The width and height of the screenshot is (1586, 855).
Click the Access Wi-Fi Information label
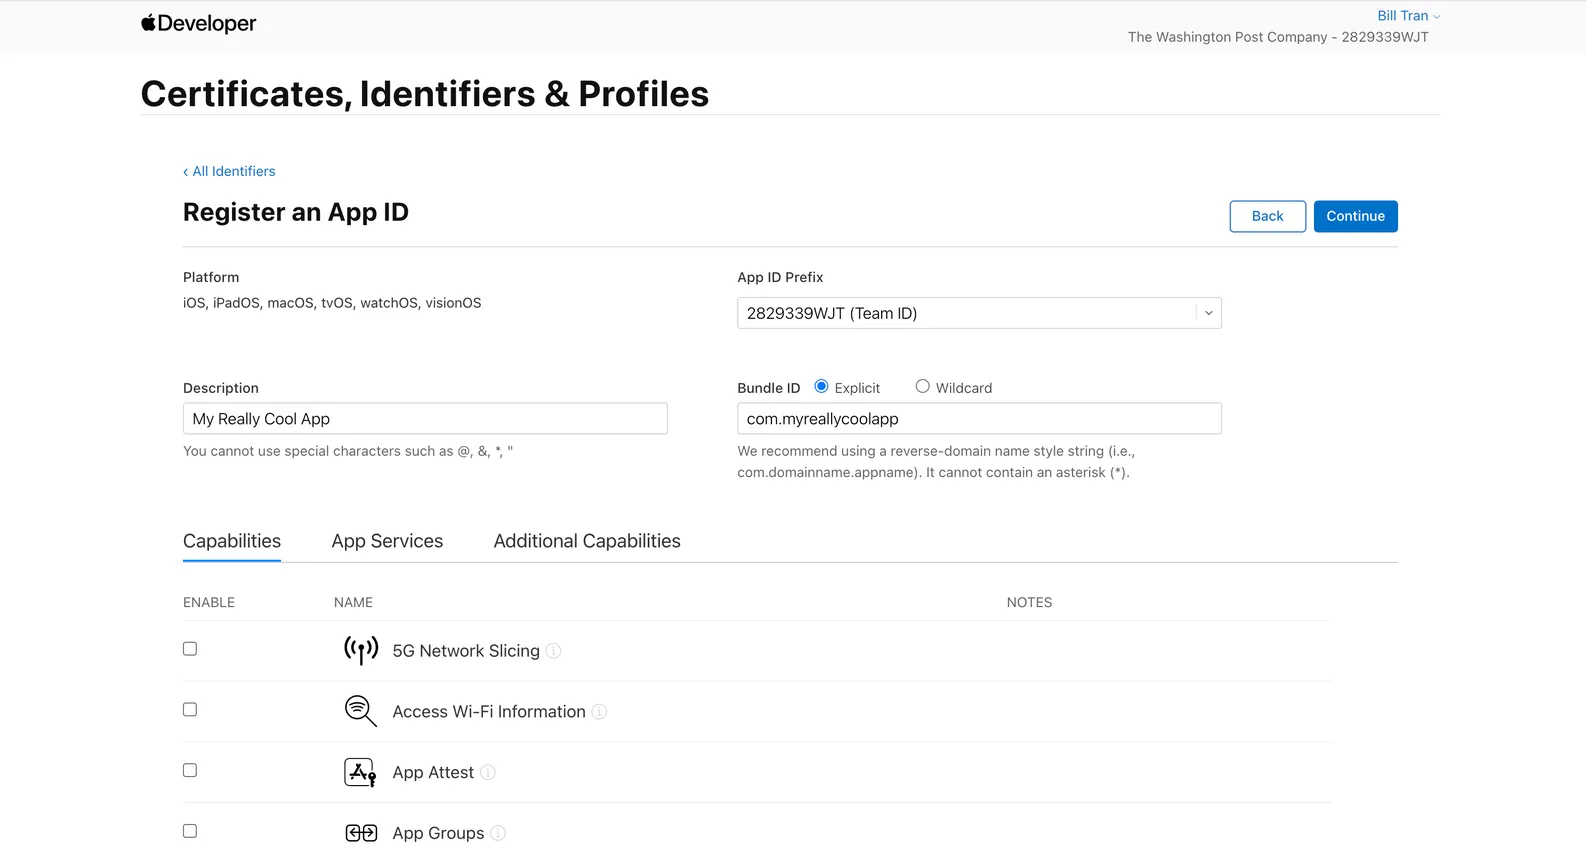489,712
